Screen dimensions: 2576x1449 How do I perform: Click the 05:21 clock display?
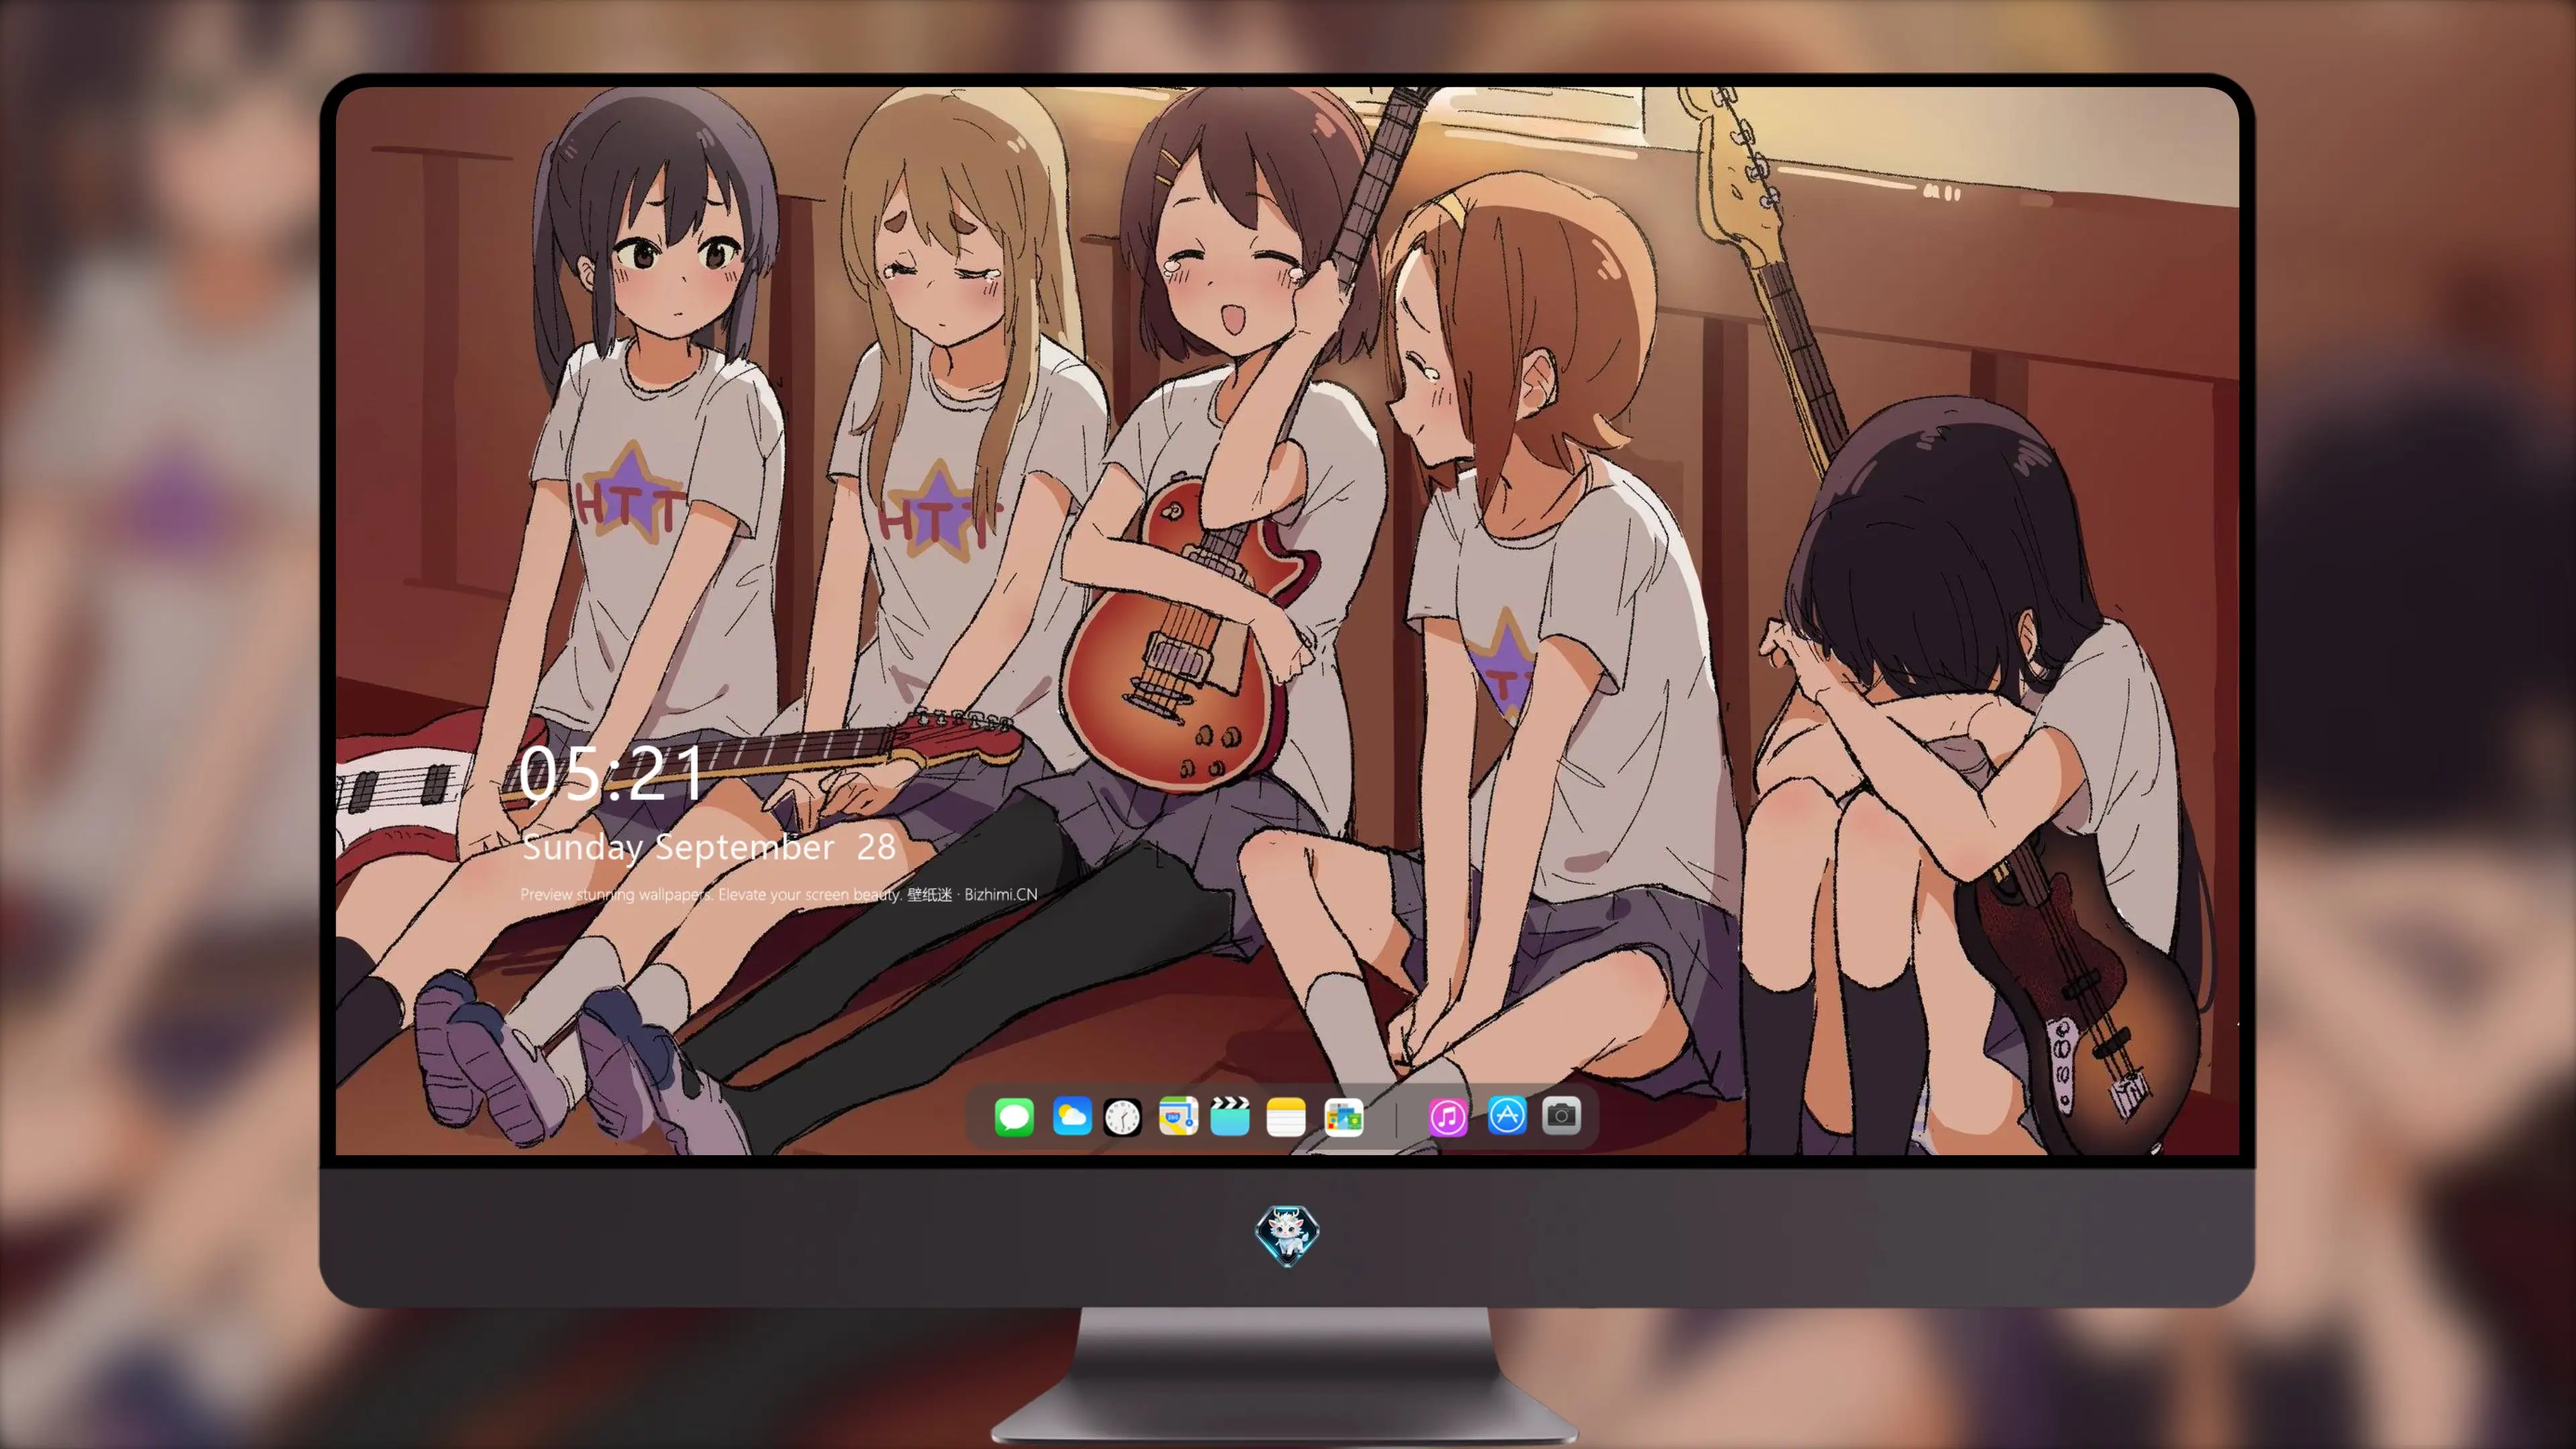click(611, 773)
